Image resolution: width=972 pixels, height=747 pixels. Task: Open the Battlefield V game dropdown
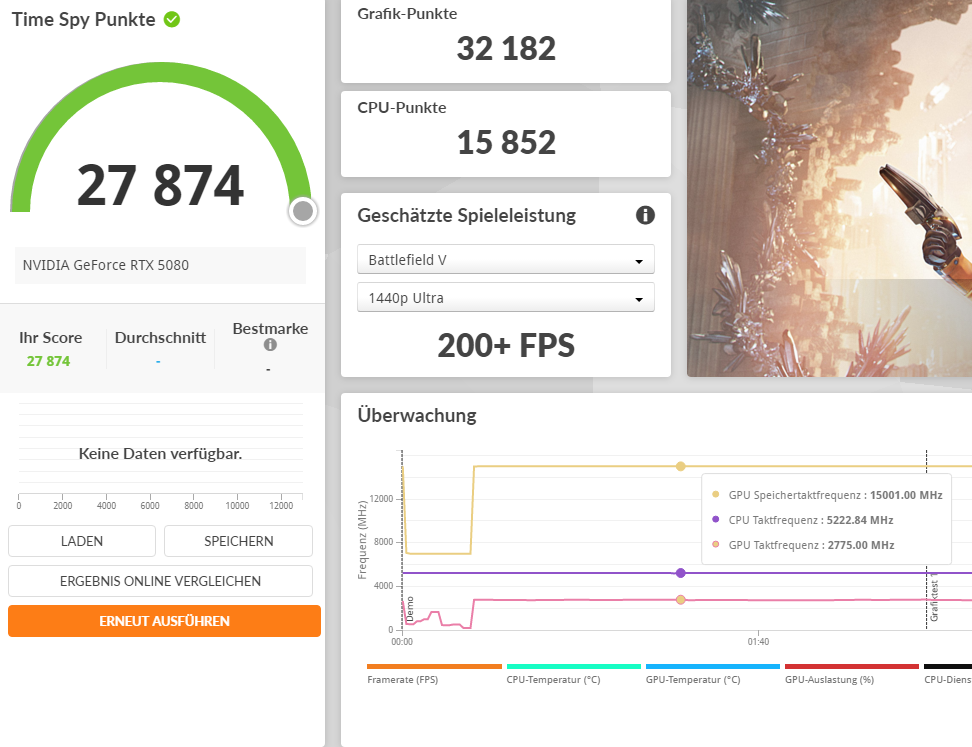click(506, 260)
